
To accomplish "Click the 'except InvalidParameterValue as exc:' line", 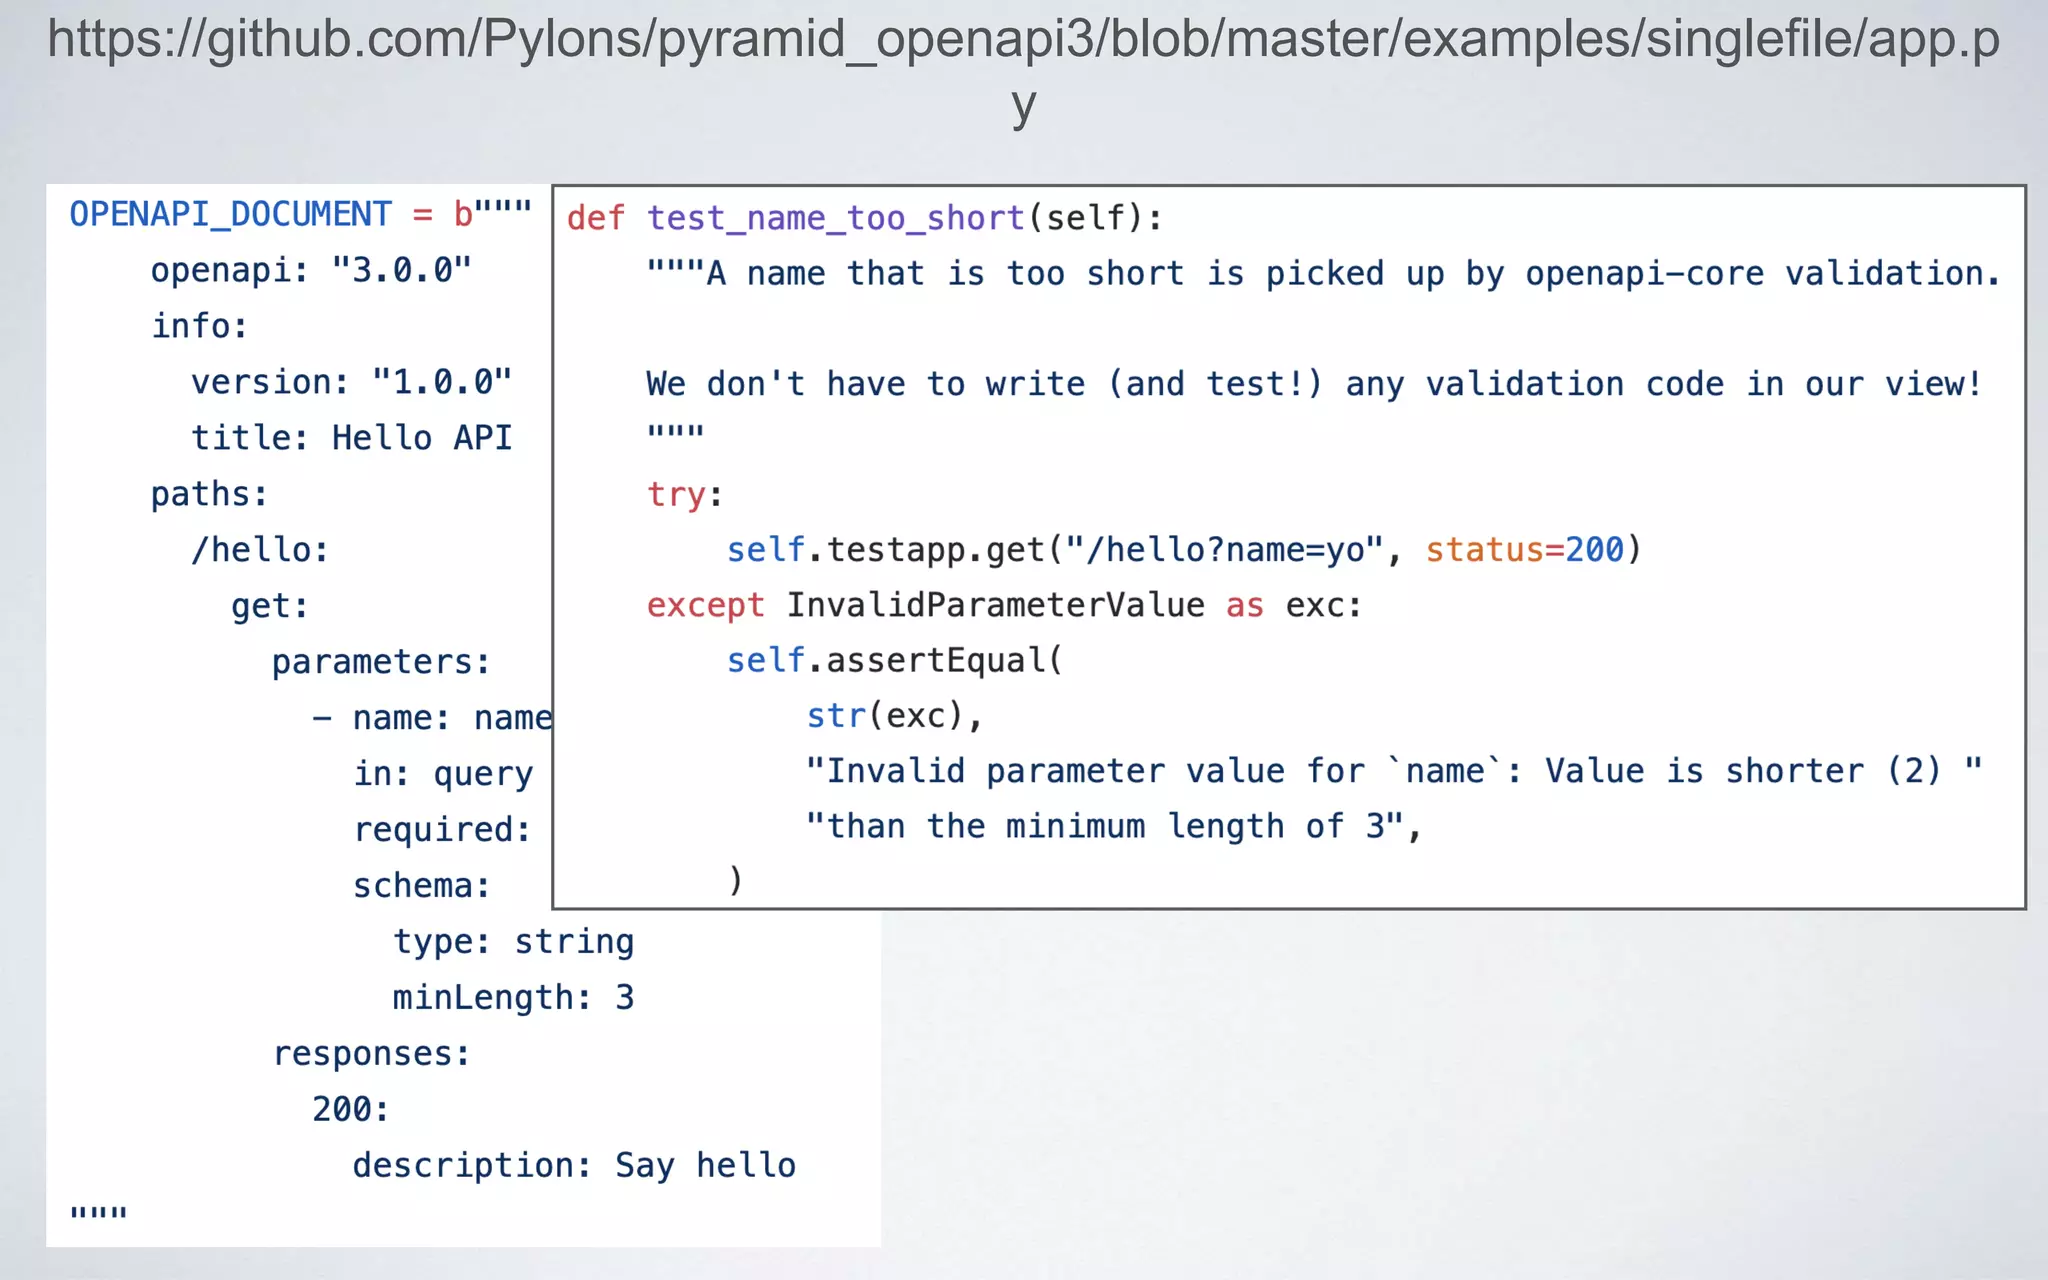I will tap(1004, 605).
